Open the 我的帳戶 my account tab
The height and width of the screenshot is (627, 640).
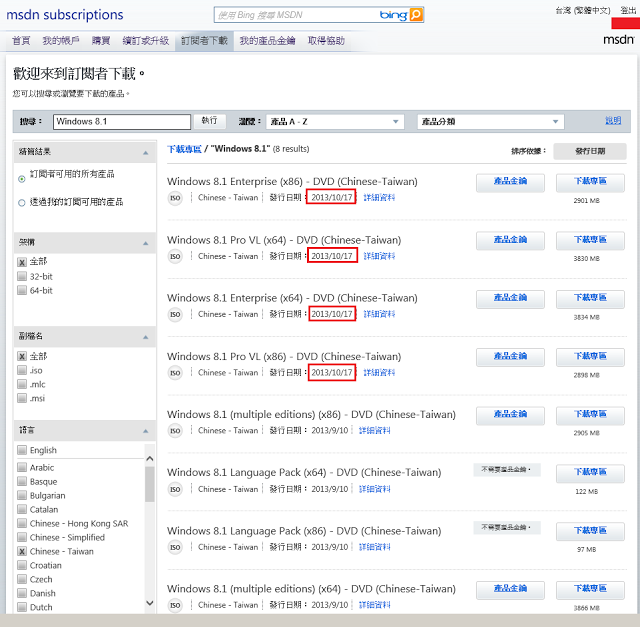pos(61,41)
